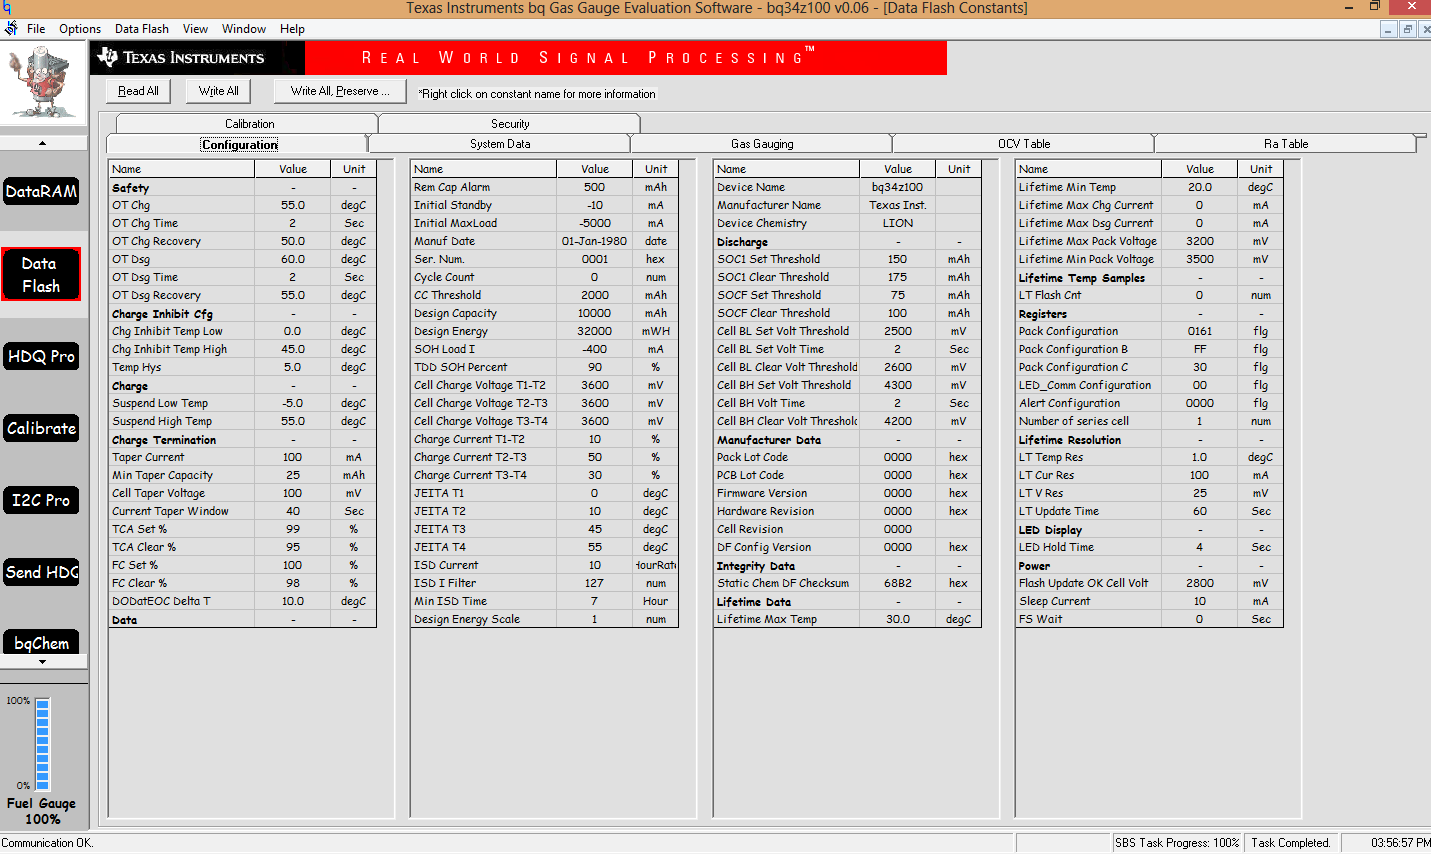The image size is (1431, 854).
Task: Select the Manuf Date value 01-Jan-1980
Action: 595,241
